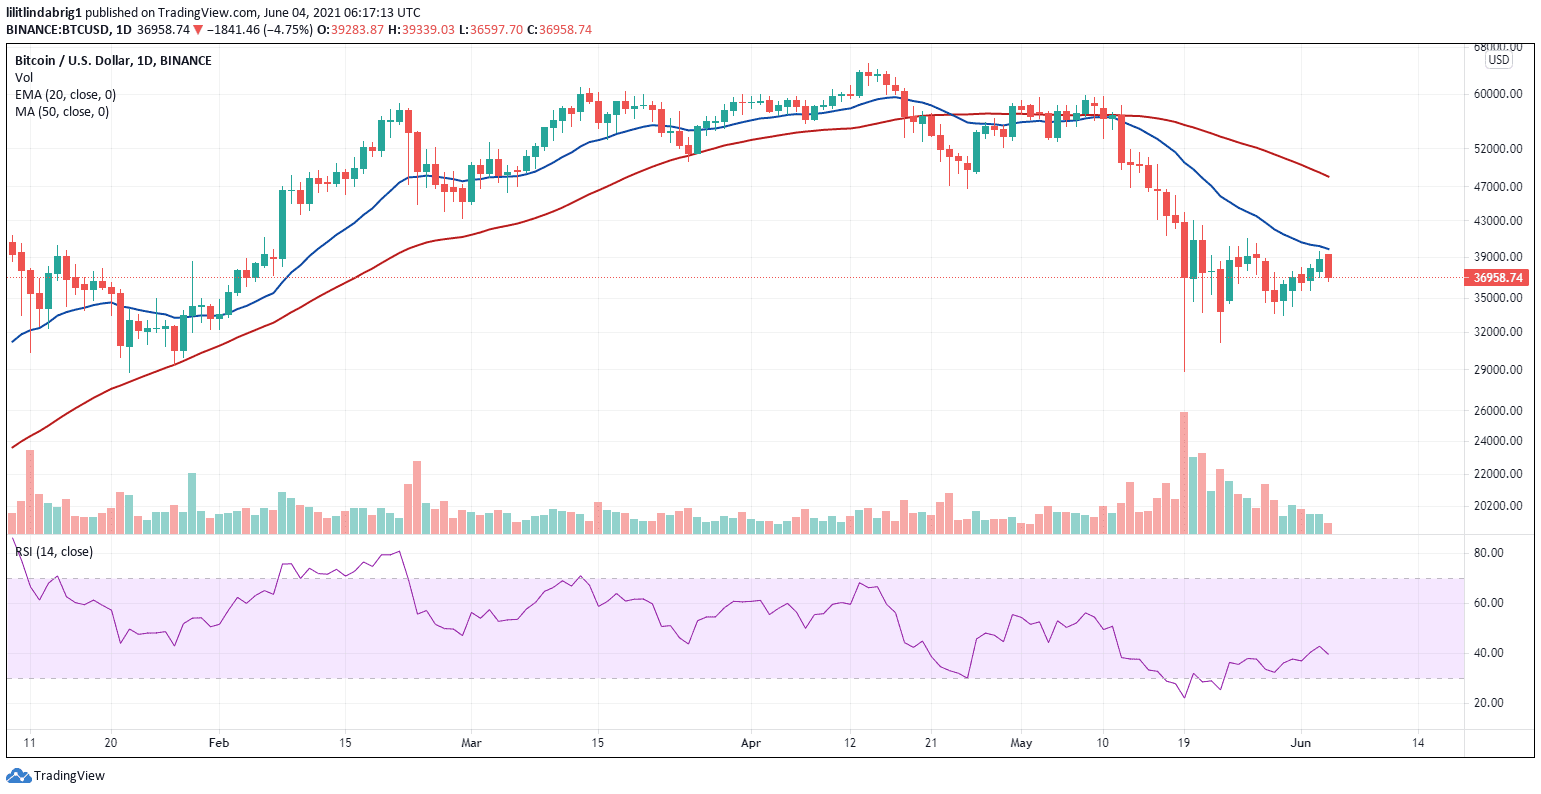1541x794 pixels.
Task: Click the tallest volume bar on May 19
Action: point(1184,472)
